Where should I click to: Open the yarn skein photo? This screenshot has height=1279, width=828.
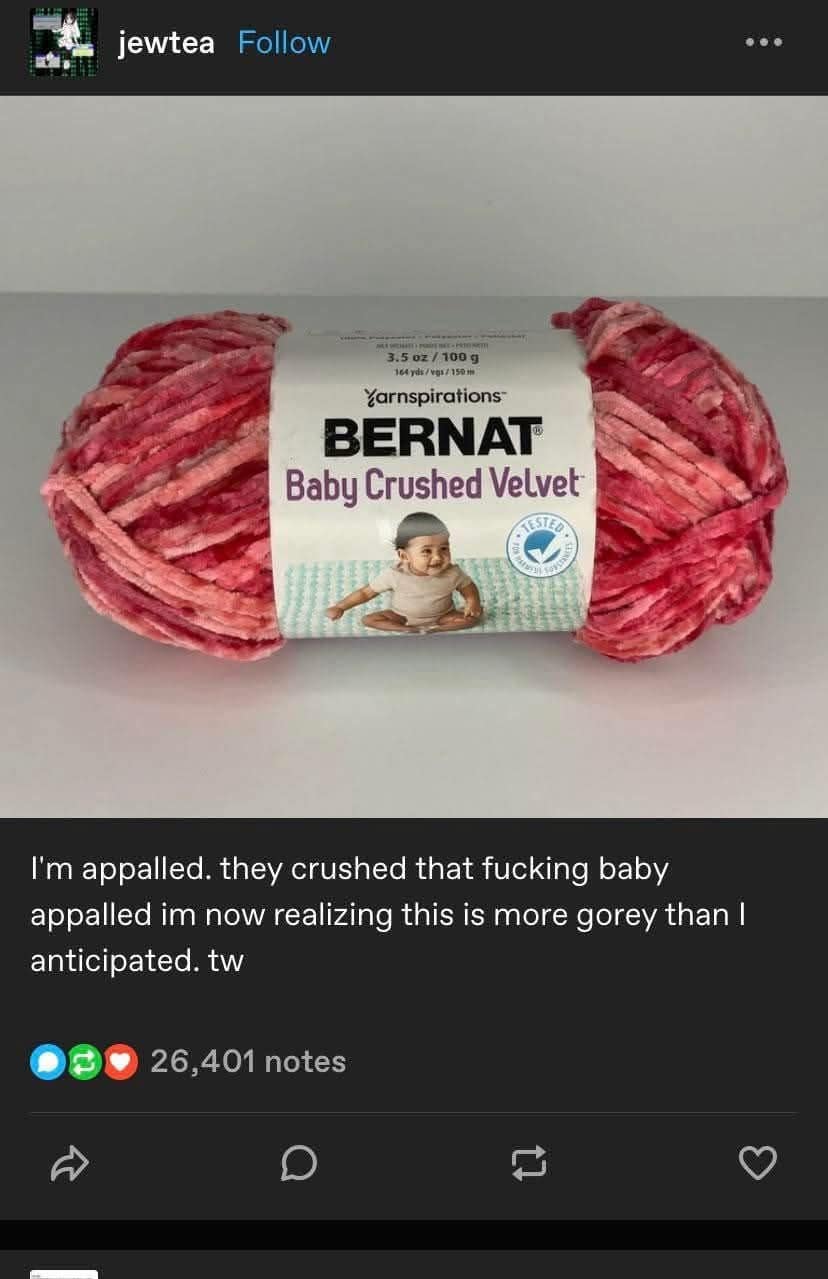click(x=414, y=456)
